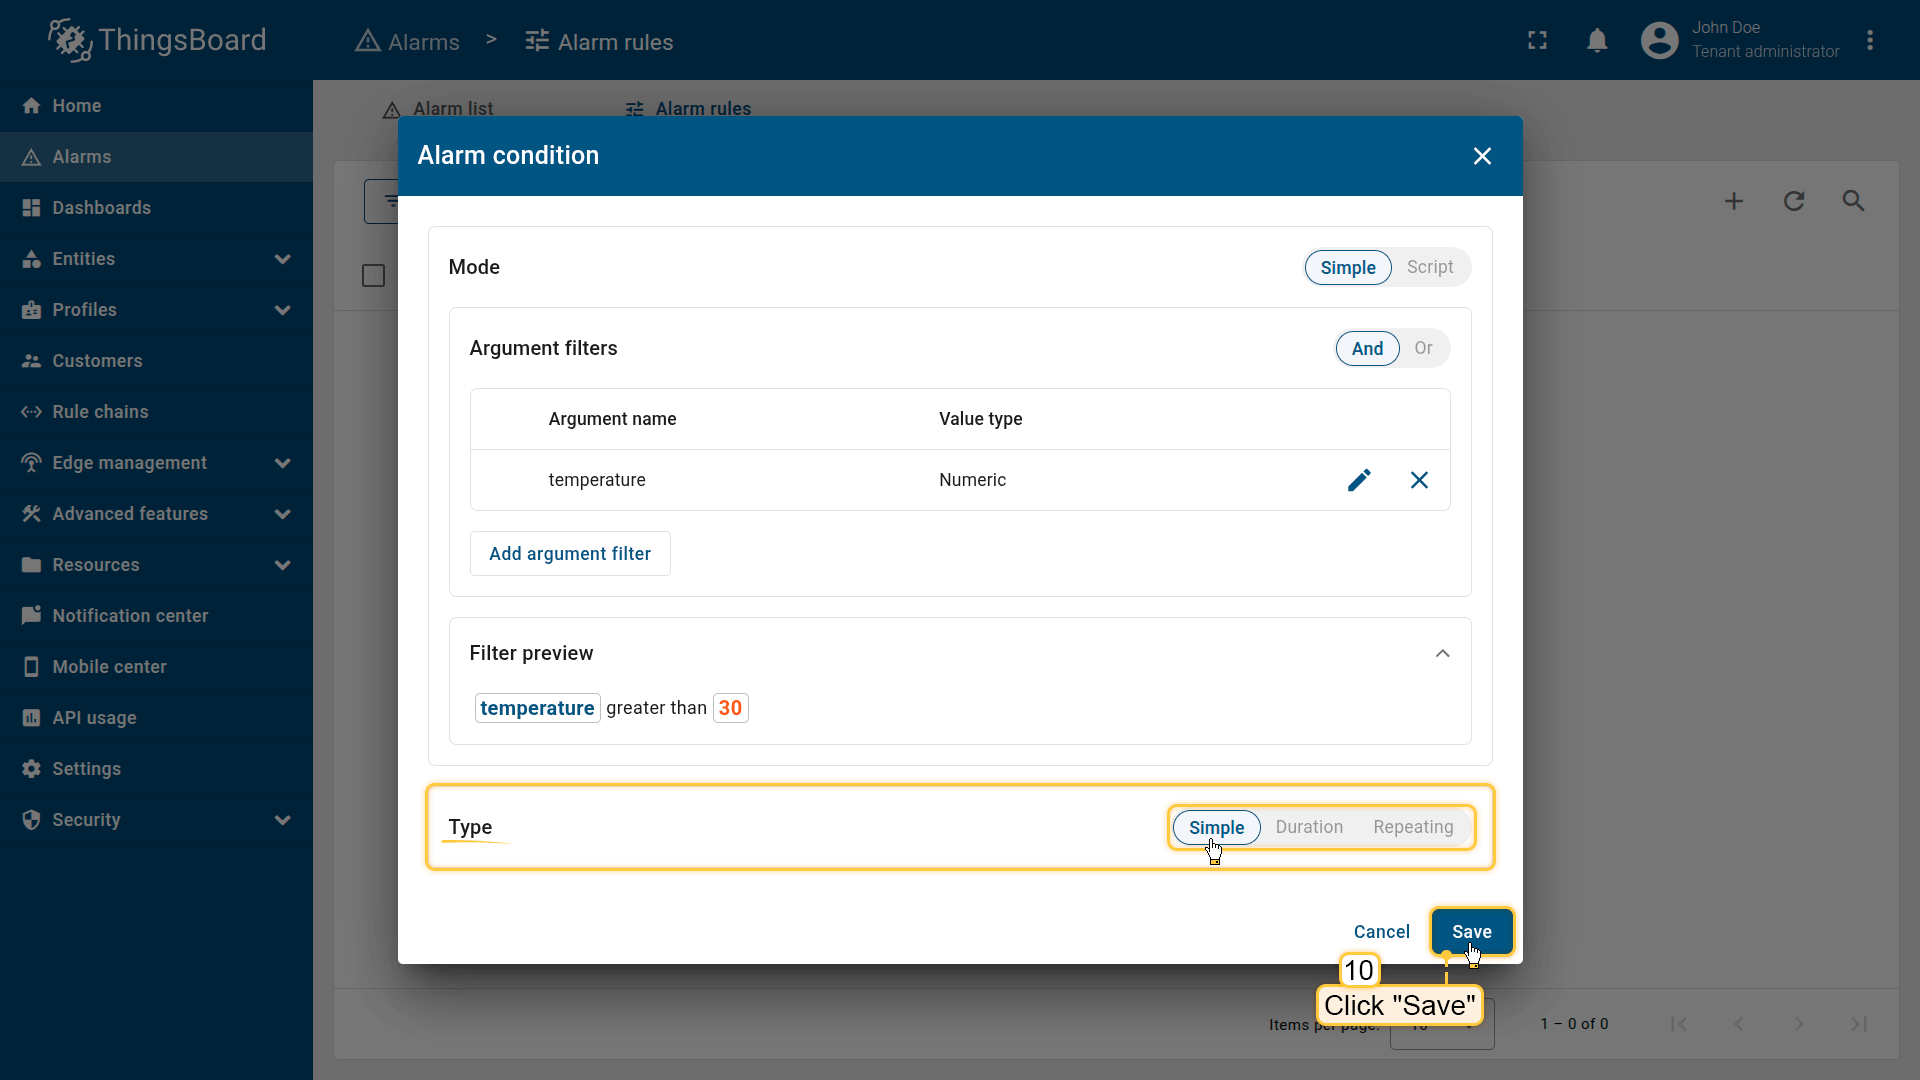Click the ThingsBoard logo
This screenshot has width=1920, height=1080.
pos(158,41)
